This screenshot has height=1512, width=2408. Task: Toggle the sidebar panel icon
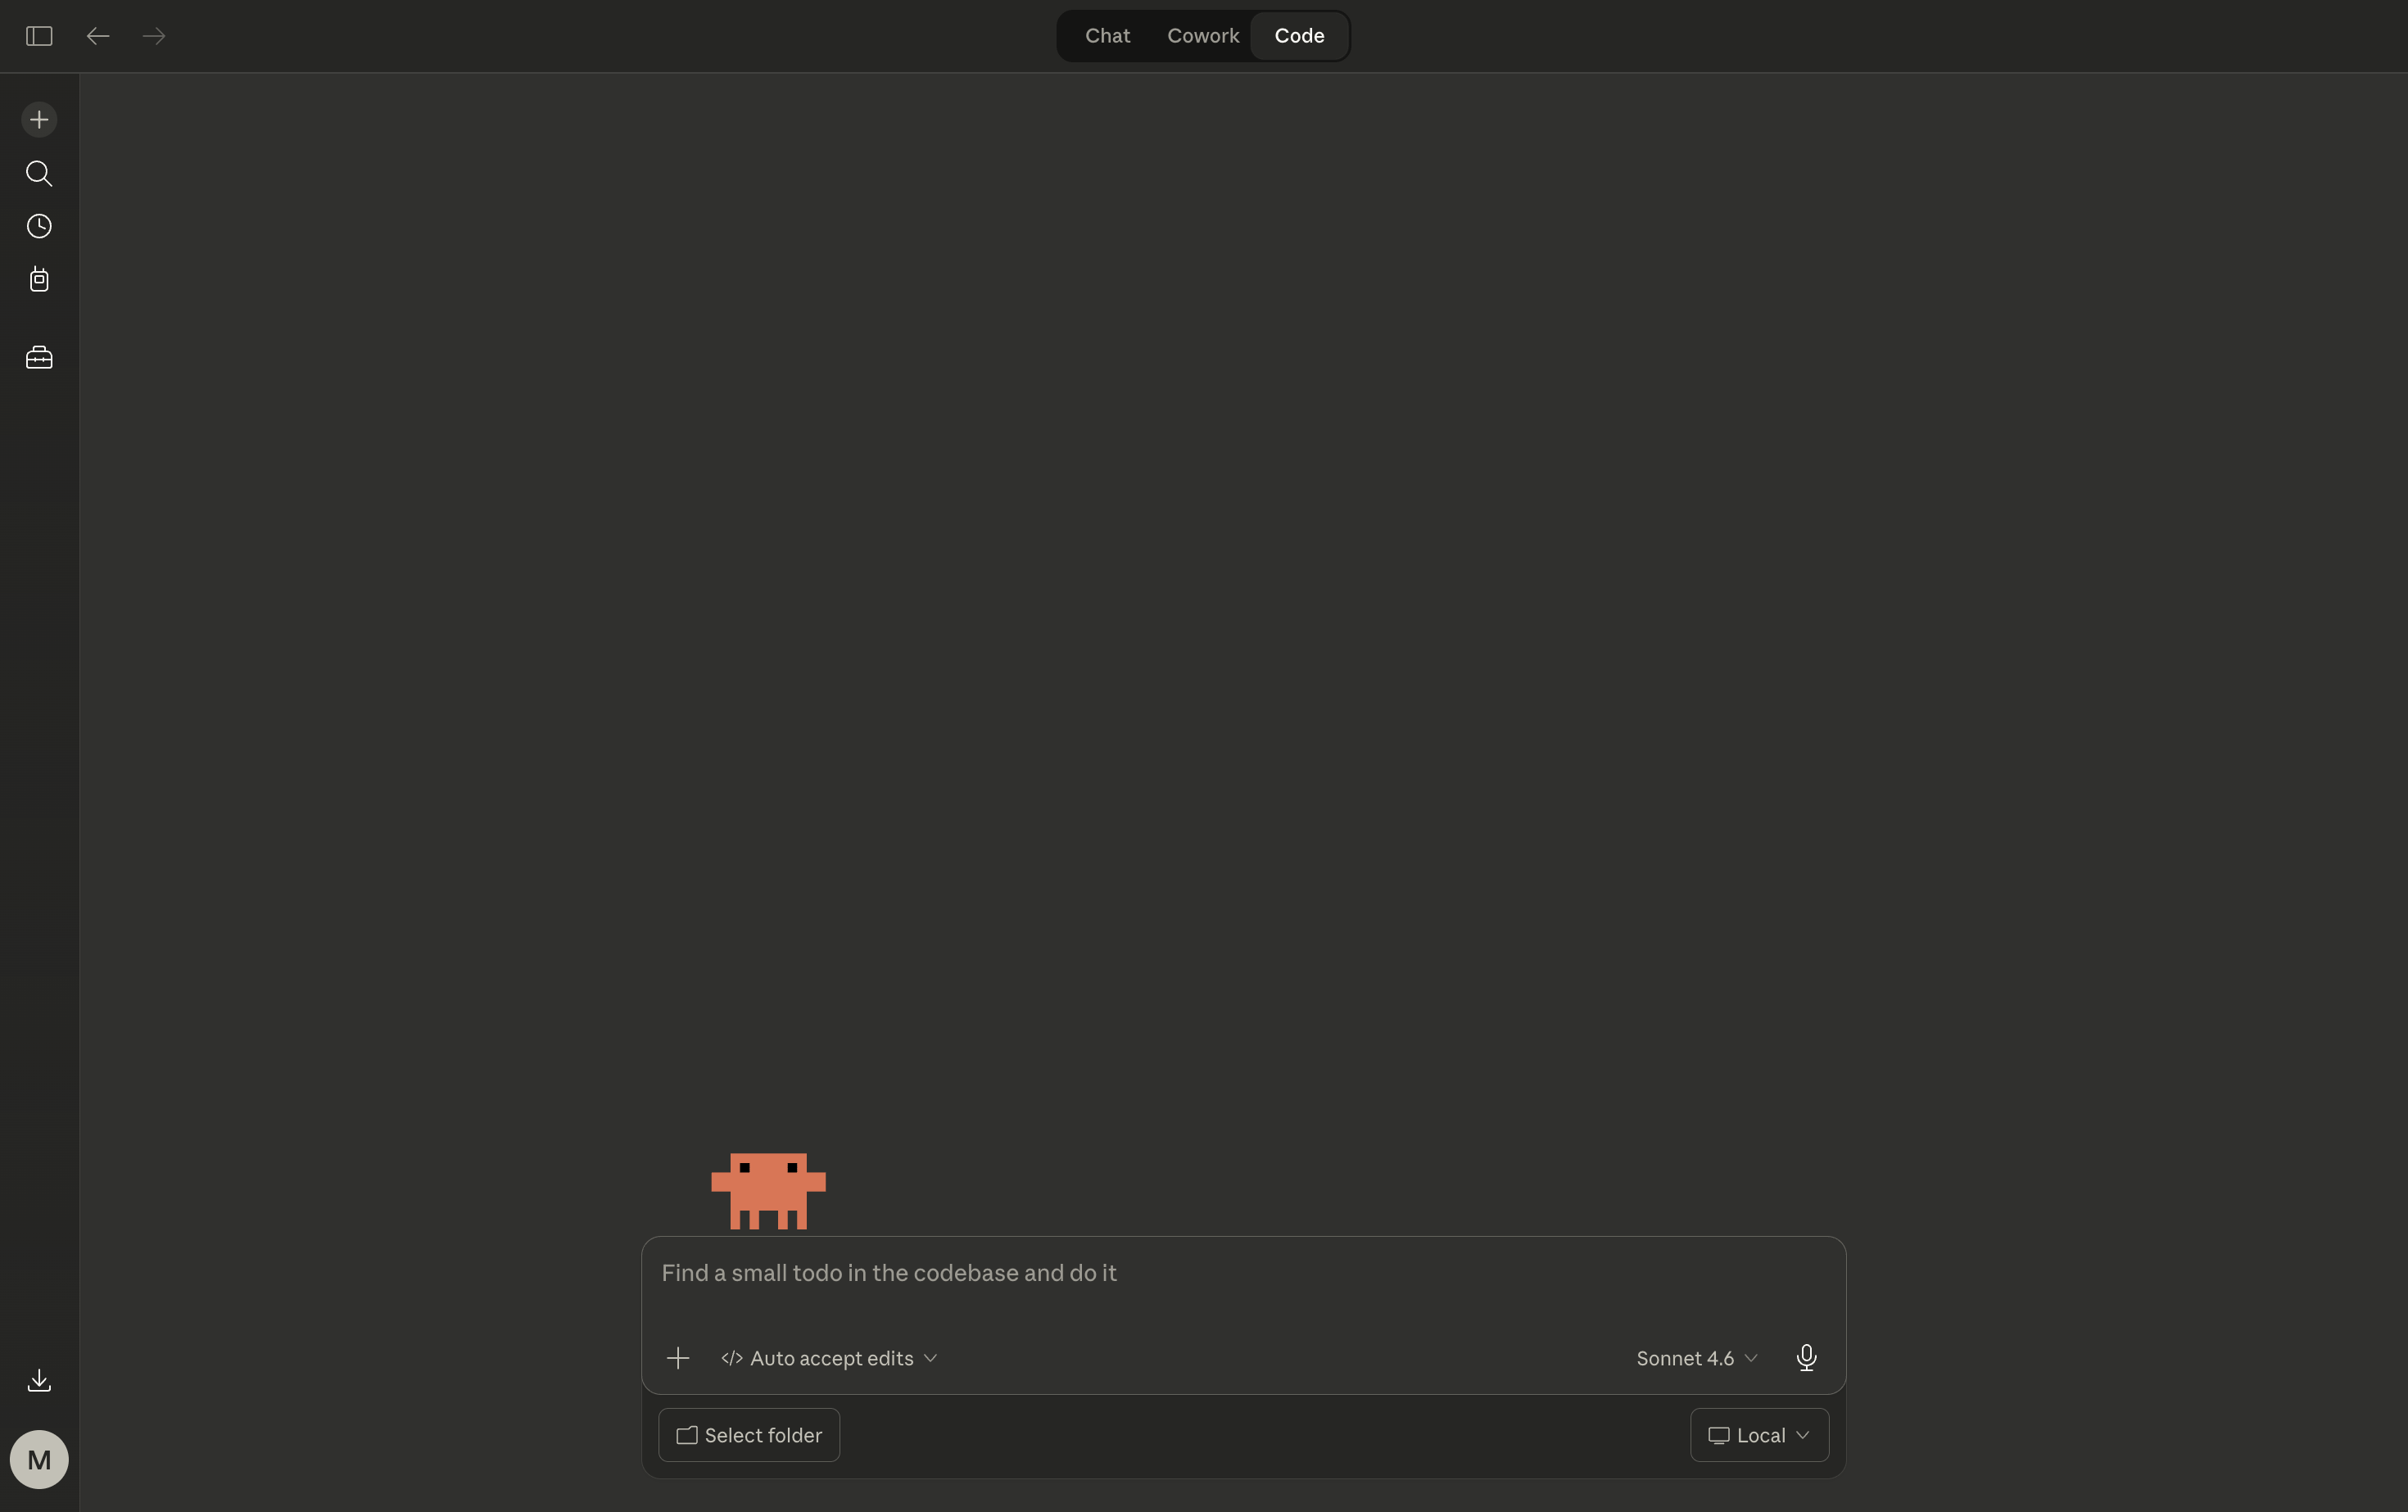tap(39, 36)
